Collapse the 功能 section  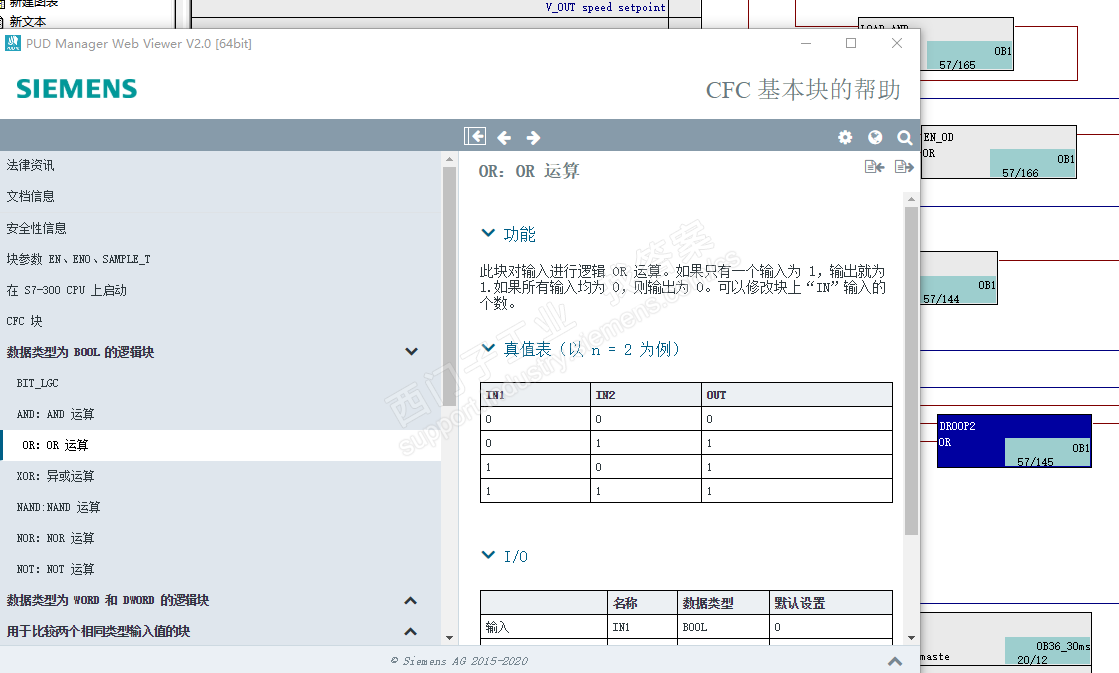(488, 233)
